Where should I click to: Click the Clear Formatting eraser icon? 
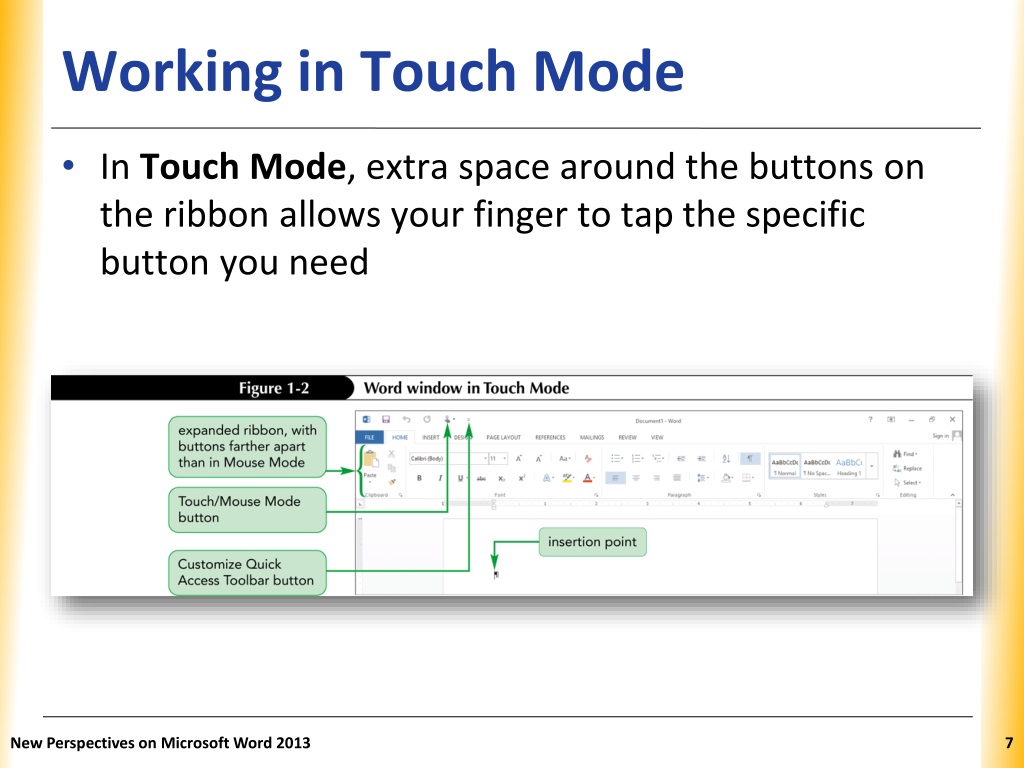click(588, 458)
